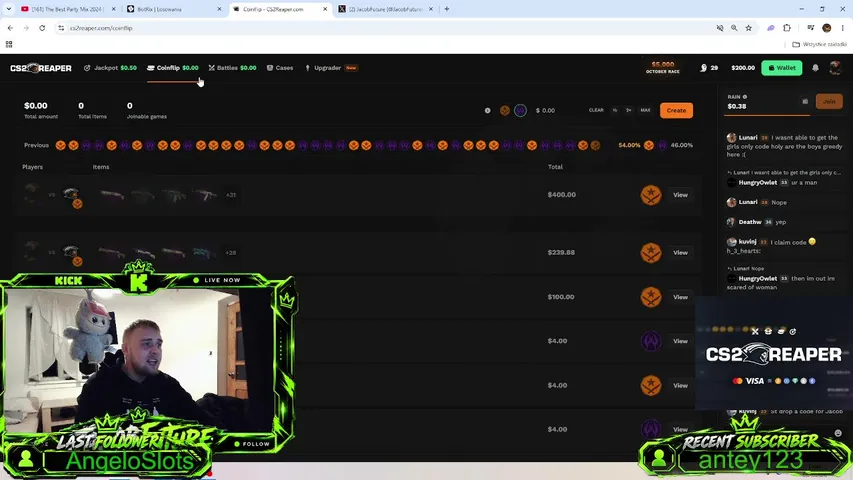Clear the bet amount
Screen dimensions: 853x480
coord(596,110)
